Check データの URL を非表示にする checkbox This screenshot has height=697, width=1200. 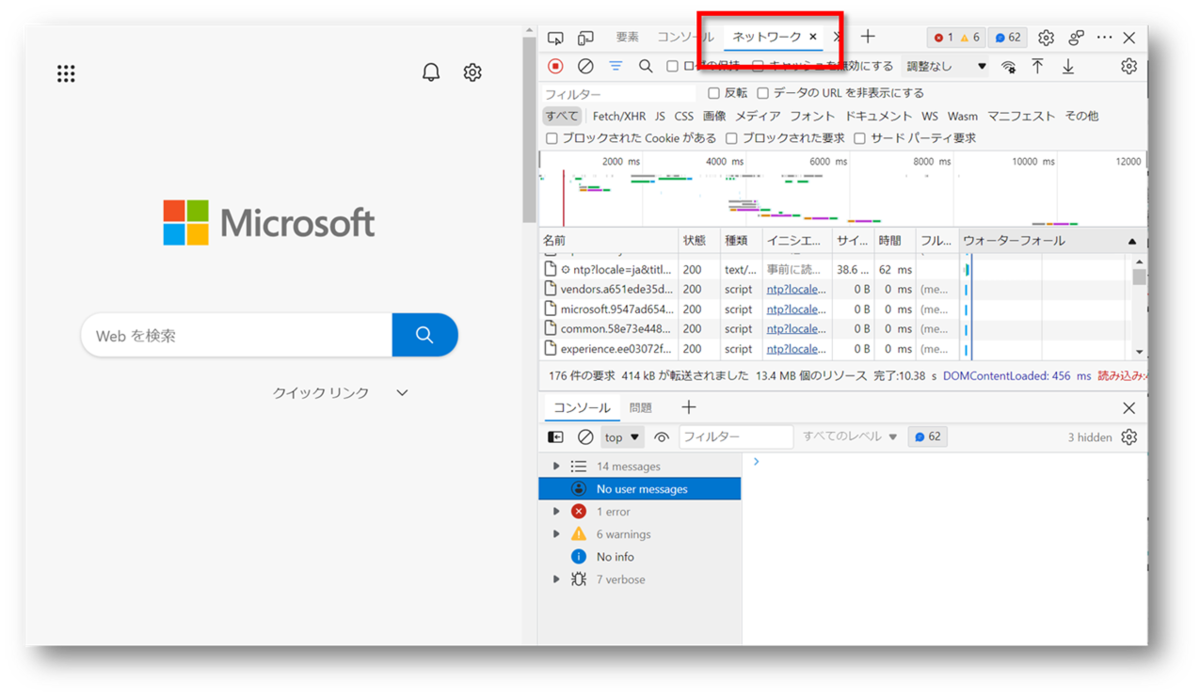tap(763, 93)
